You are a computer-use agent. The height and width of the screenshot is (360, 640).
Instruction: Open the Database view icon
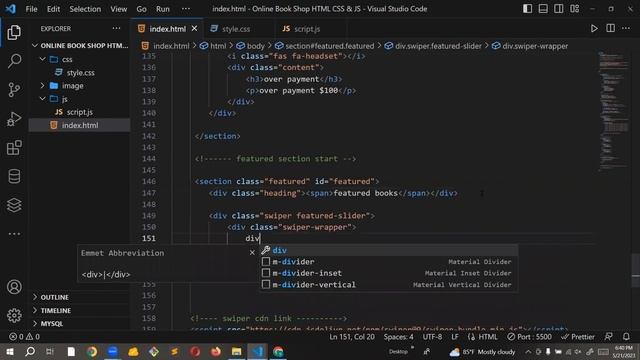pos(14,176)
